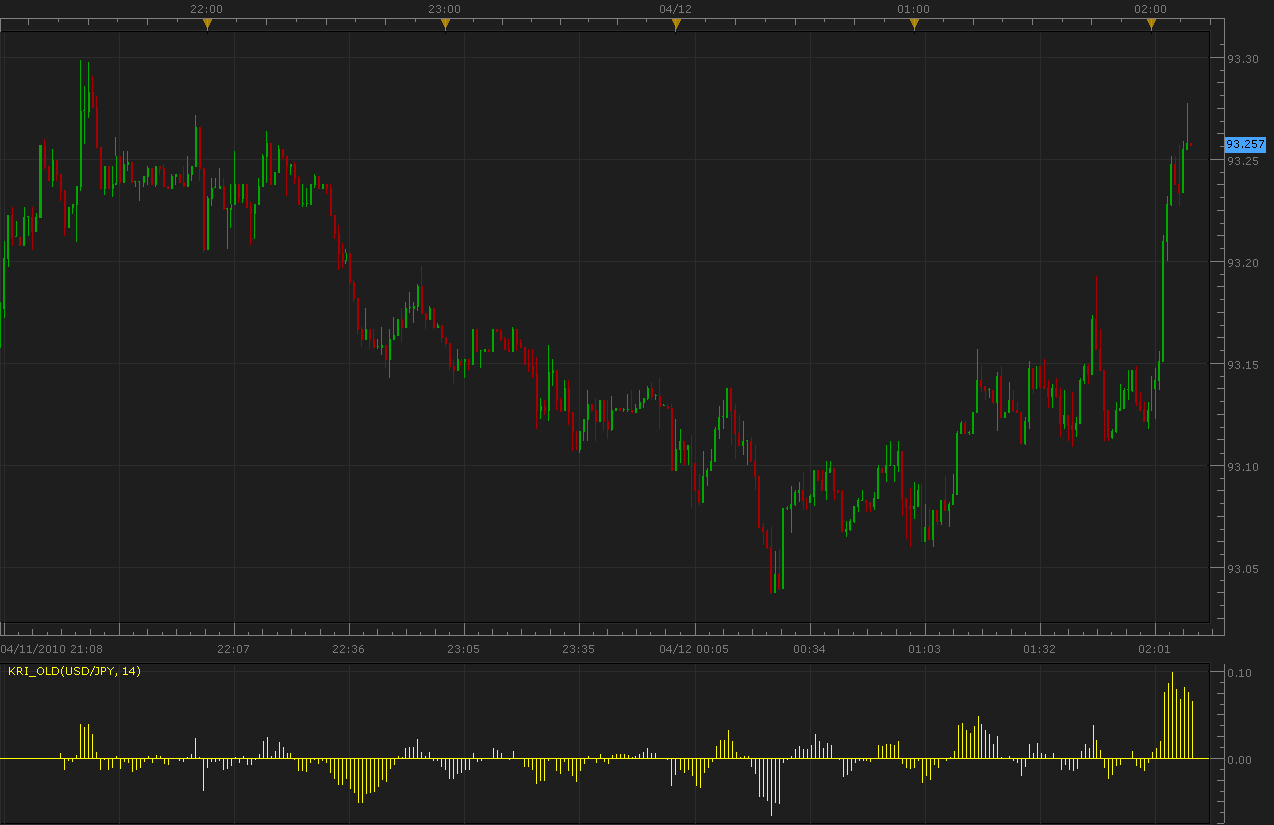Image resolution: width=1274 pixels, height=825 pixels.
Task: Click the 04/12 00:05 time axis label
Action: (694, 649)
